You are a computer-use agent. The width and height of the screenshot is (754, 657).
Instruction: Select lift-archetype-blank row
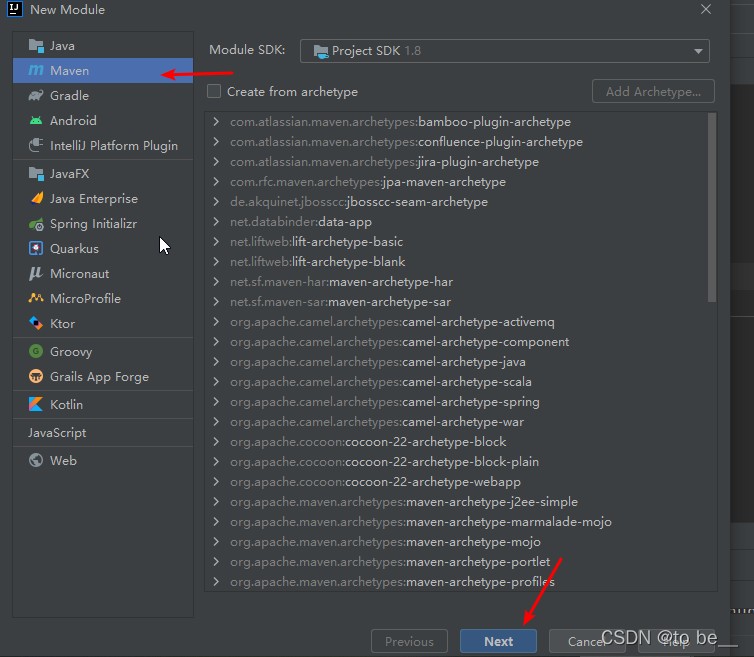tap(456, 262)
